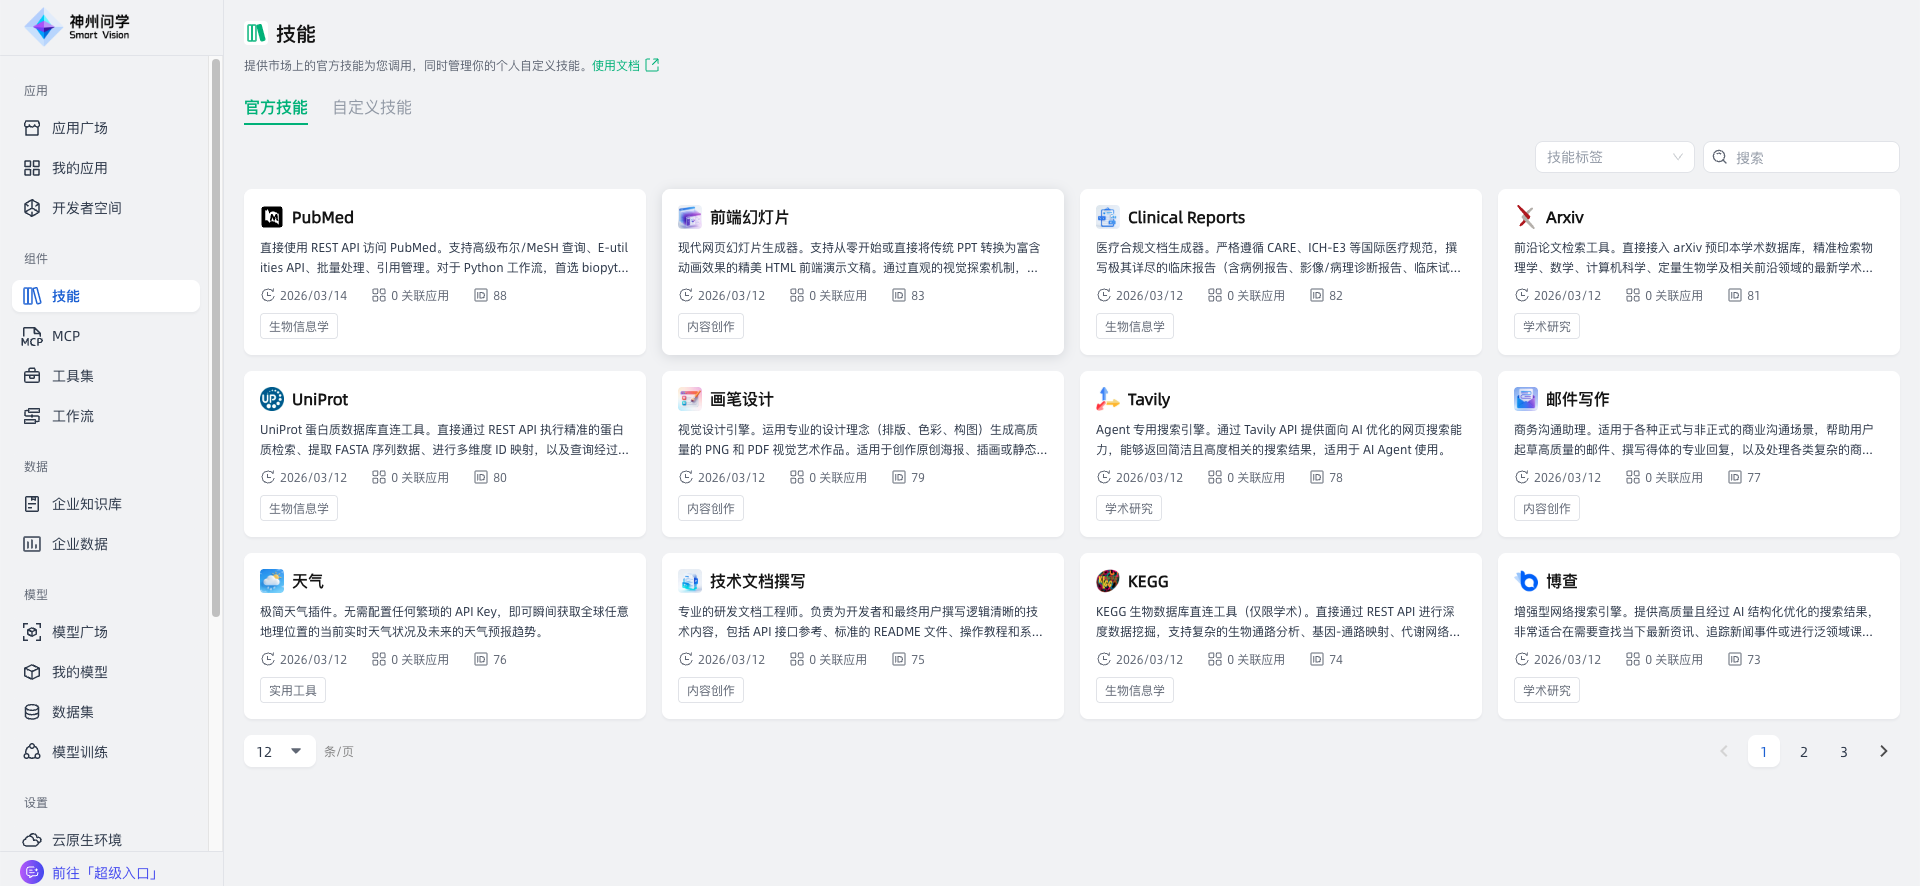This screenshot has height=886, width=1920.
Task: Open the 天气 weather skill icon
Action: [x=271, y=581]
